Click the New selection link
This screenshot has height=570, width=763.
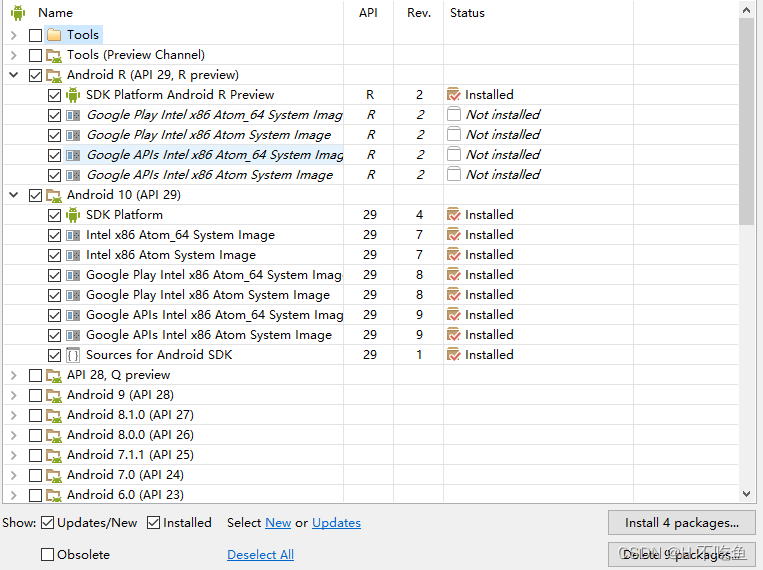click(278, 523)
